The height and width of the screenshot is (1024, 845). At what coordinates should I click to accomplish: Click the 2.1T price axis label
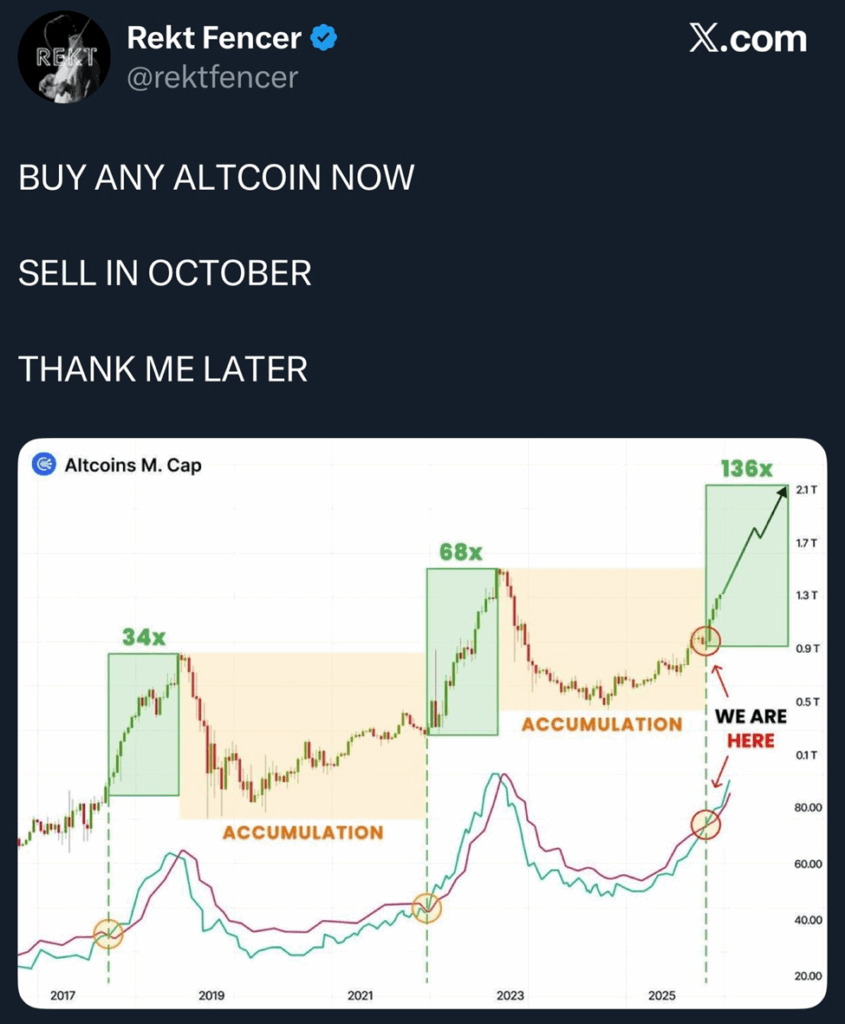click(807, 490)
